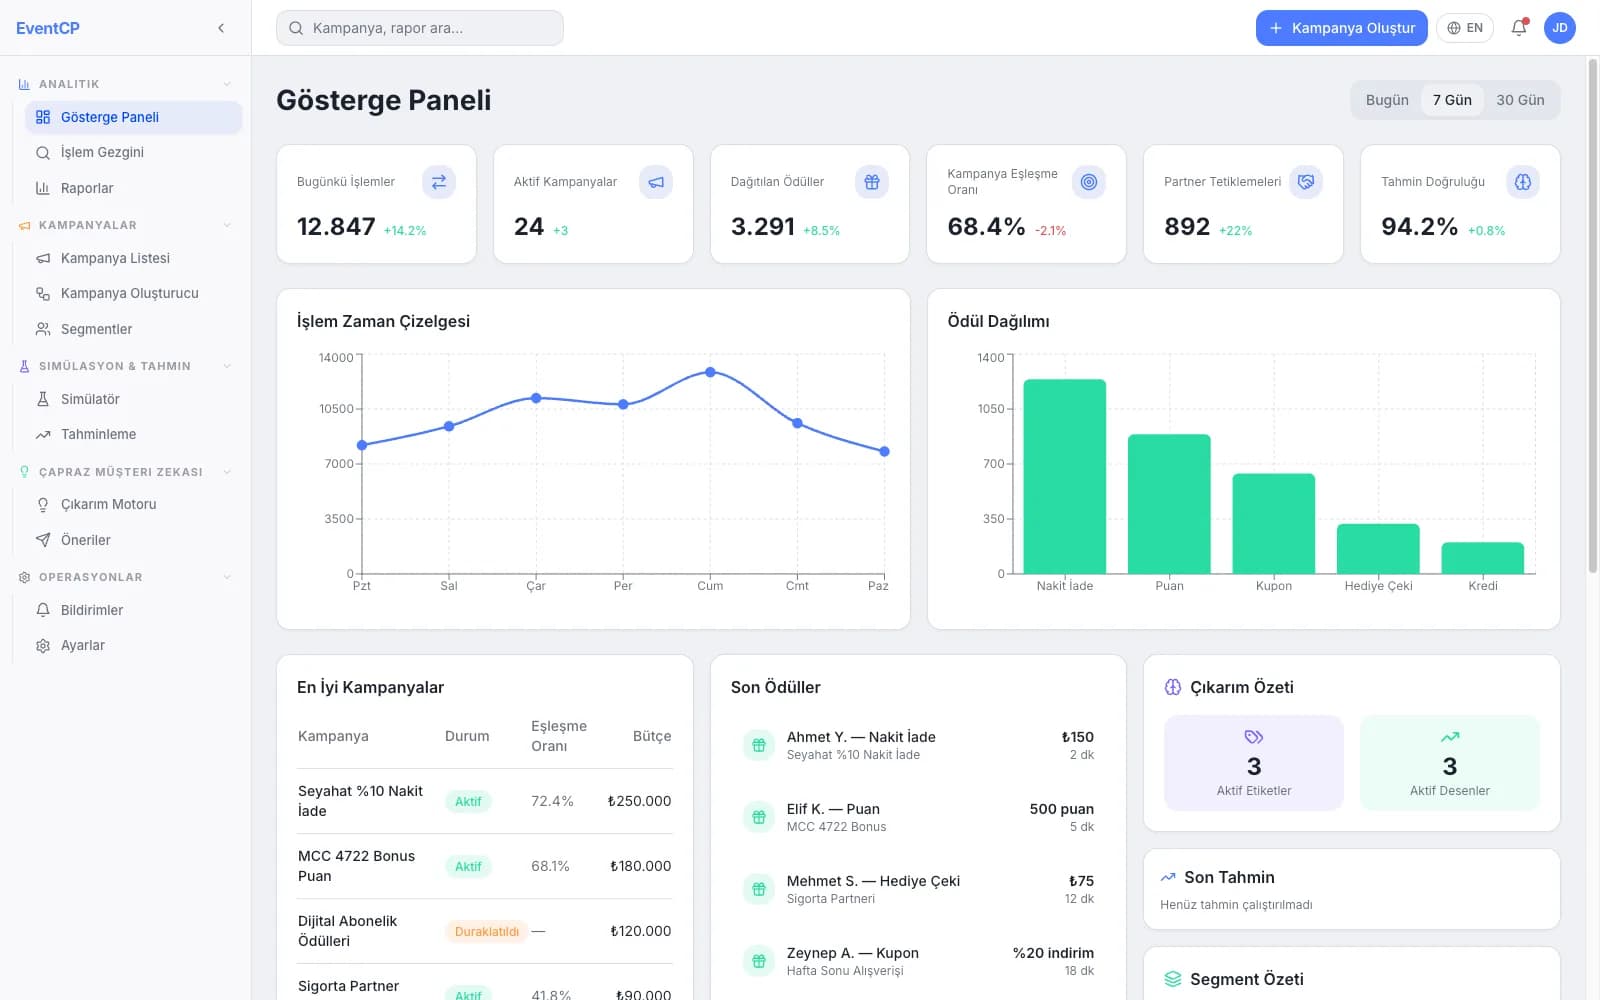Open the notifications bell icon
1600x1000 pixels.
(x=1519, y=28)
